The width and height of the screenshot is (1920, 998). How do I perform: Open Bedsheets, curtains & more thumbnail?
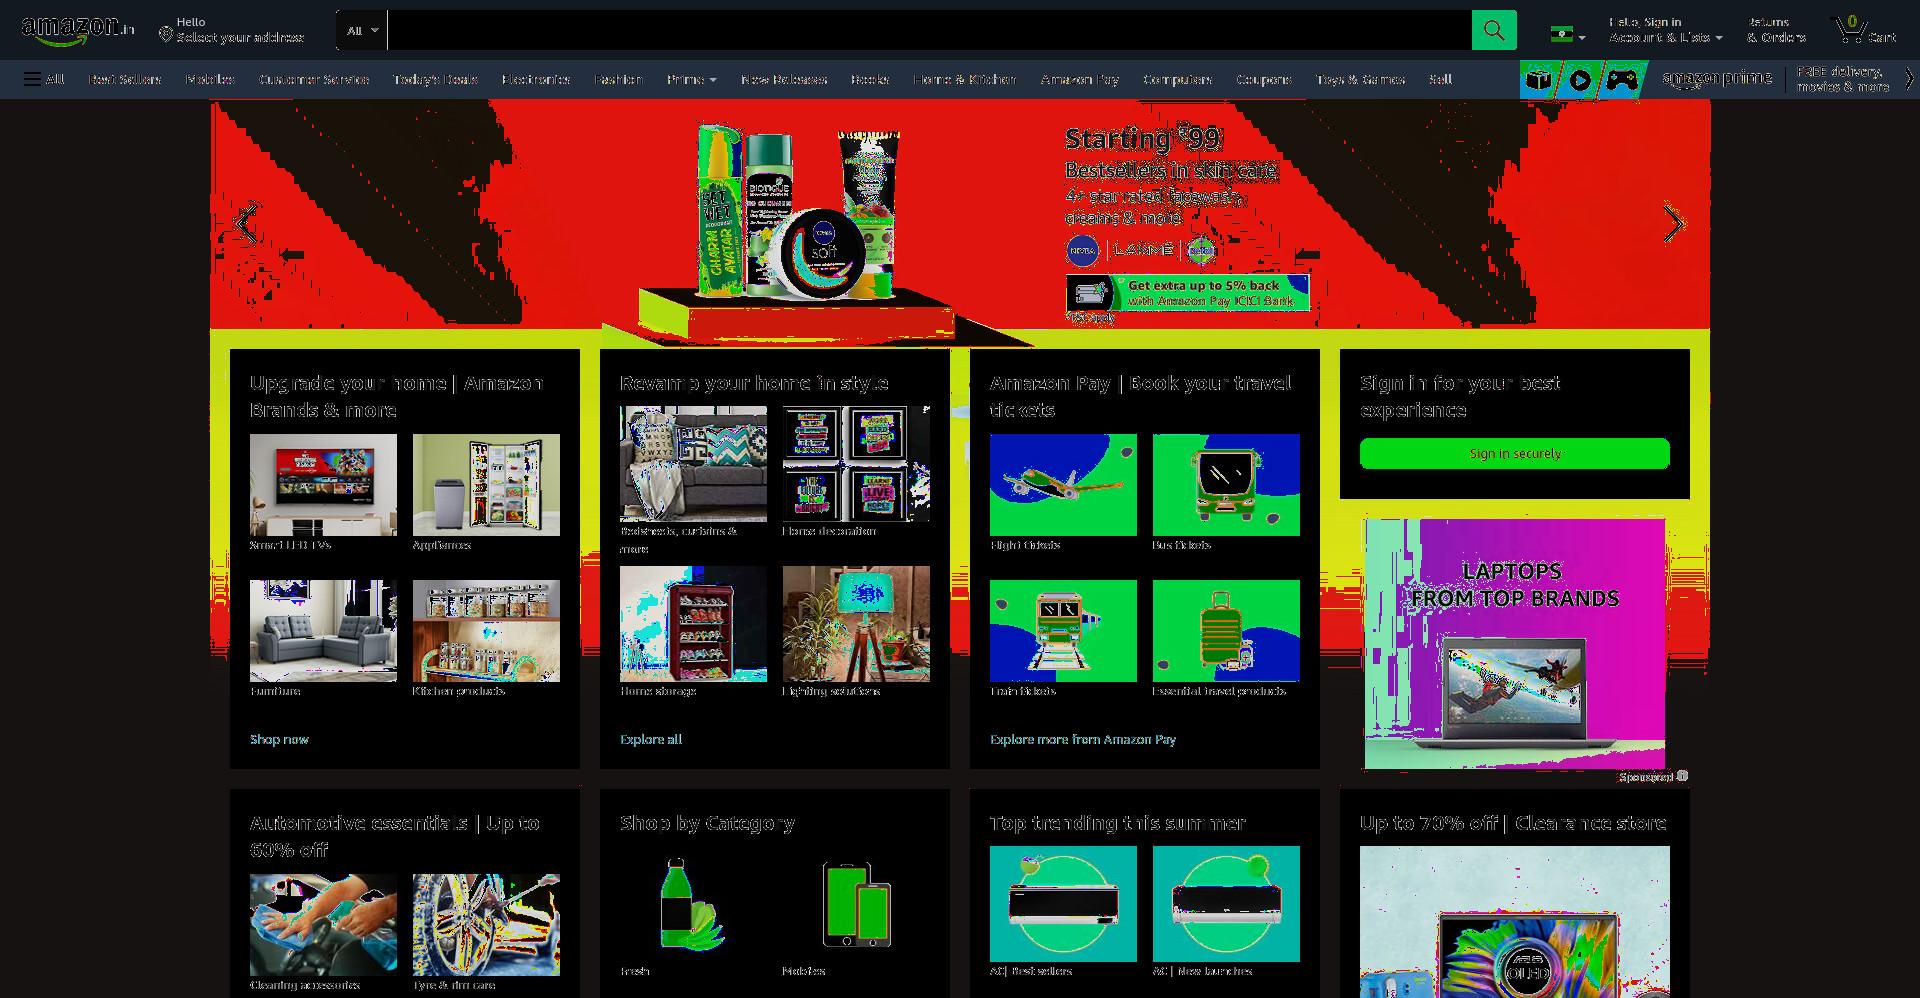[x=693, y=464]
